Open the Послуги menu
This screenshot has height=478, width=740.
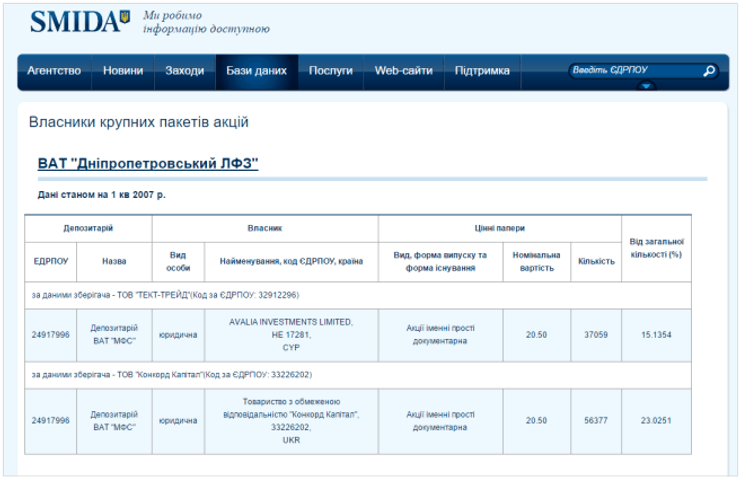point(331,71)
